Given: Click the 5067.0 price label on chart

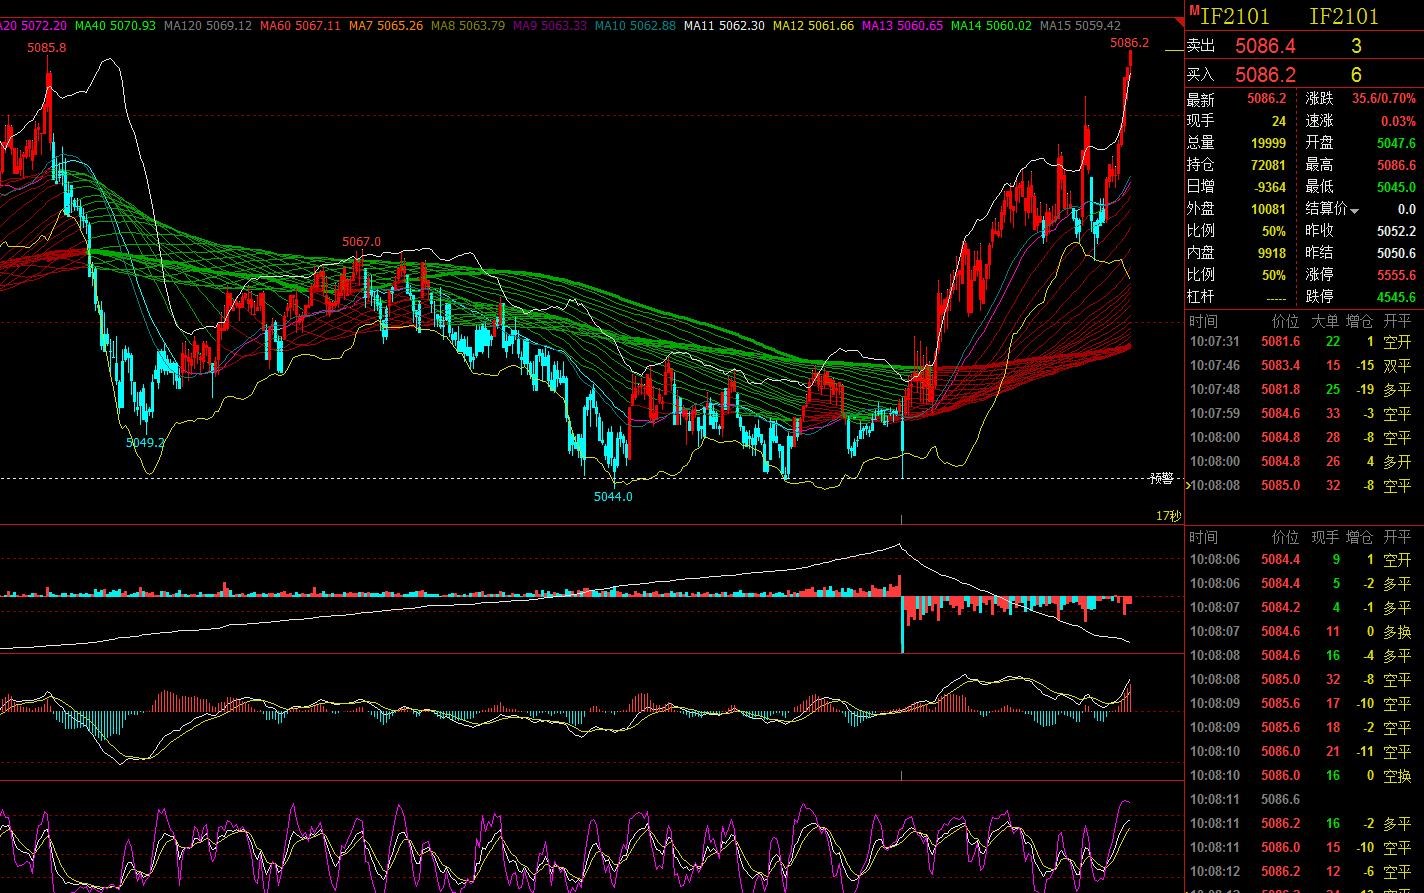Looking at the screenshot, I should [x=361, y=242].
